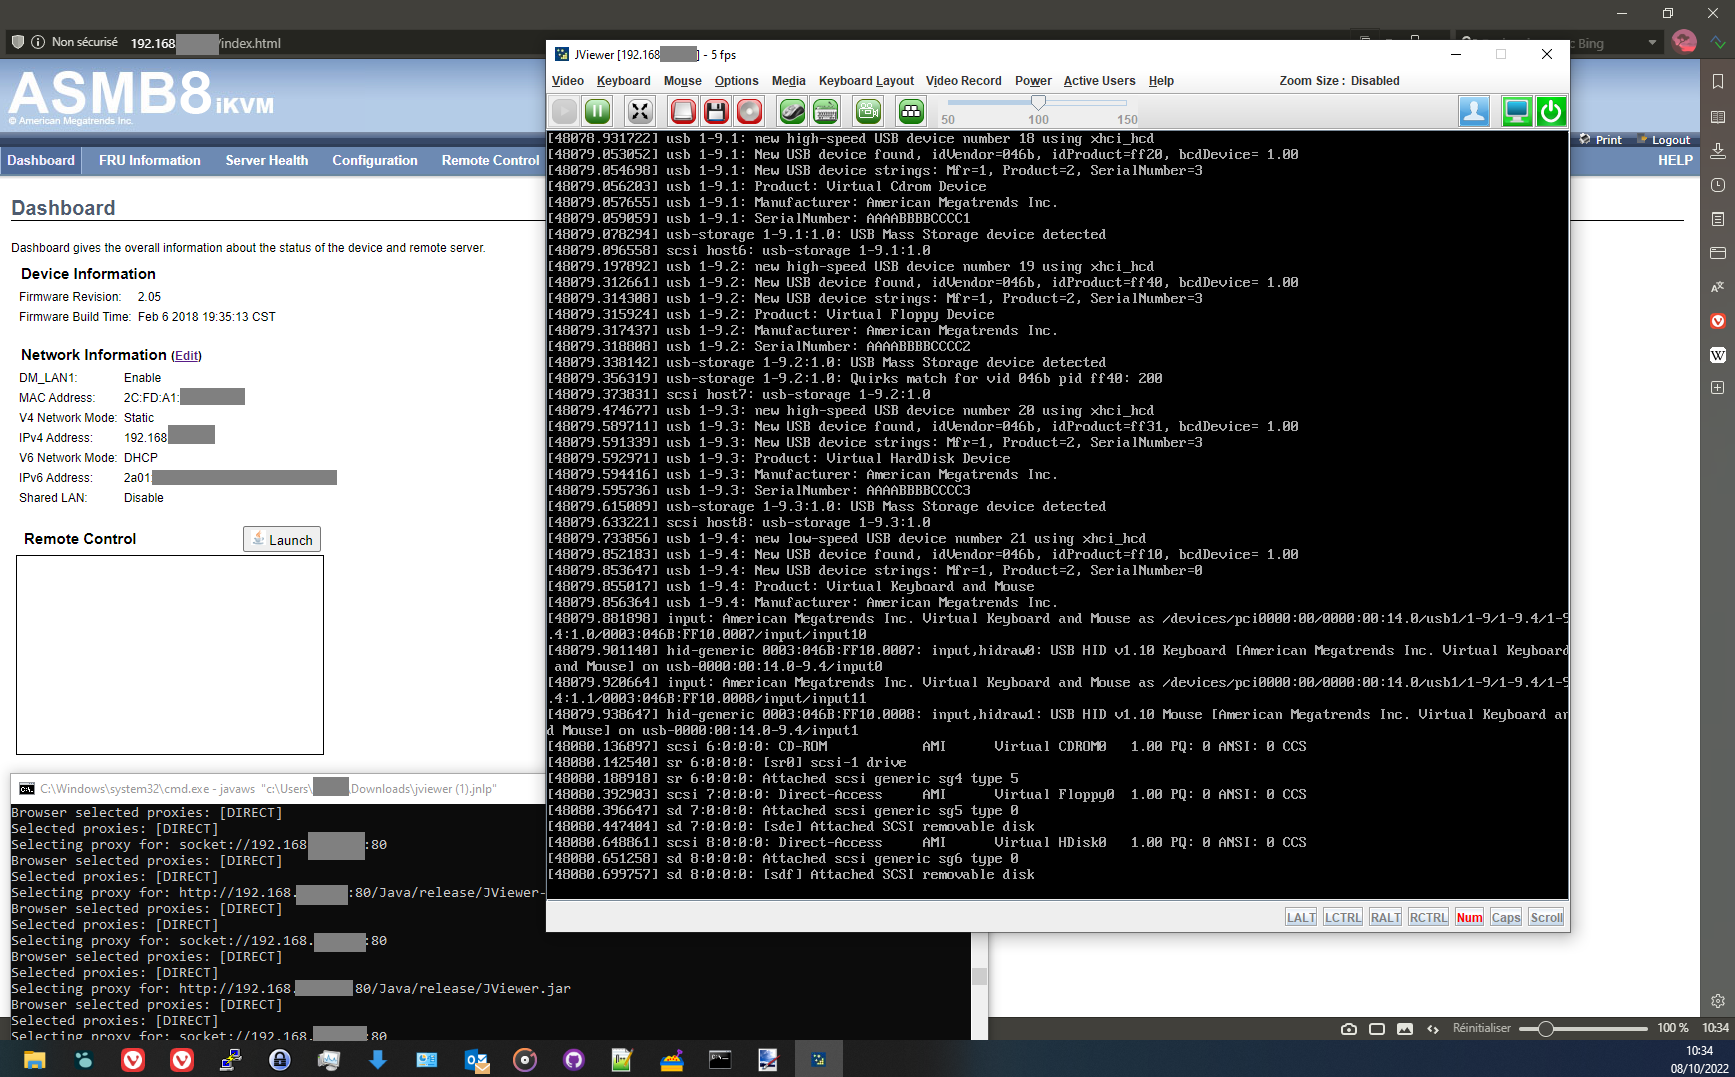Click Réinitialiser zoom button in status bar

click(1481, 1028)
